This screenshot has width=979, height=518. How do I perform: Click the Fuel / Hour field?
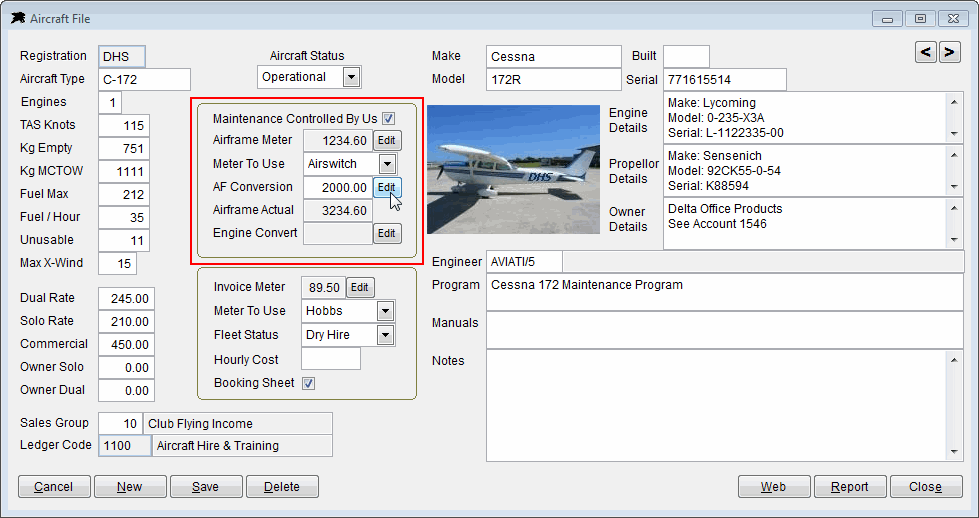tap(124, 218)
